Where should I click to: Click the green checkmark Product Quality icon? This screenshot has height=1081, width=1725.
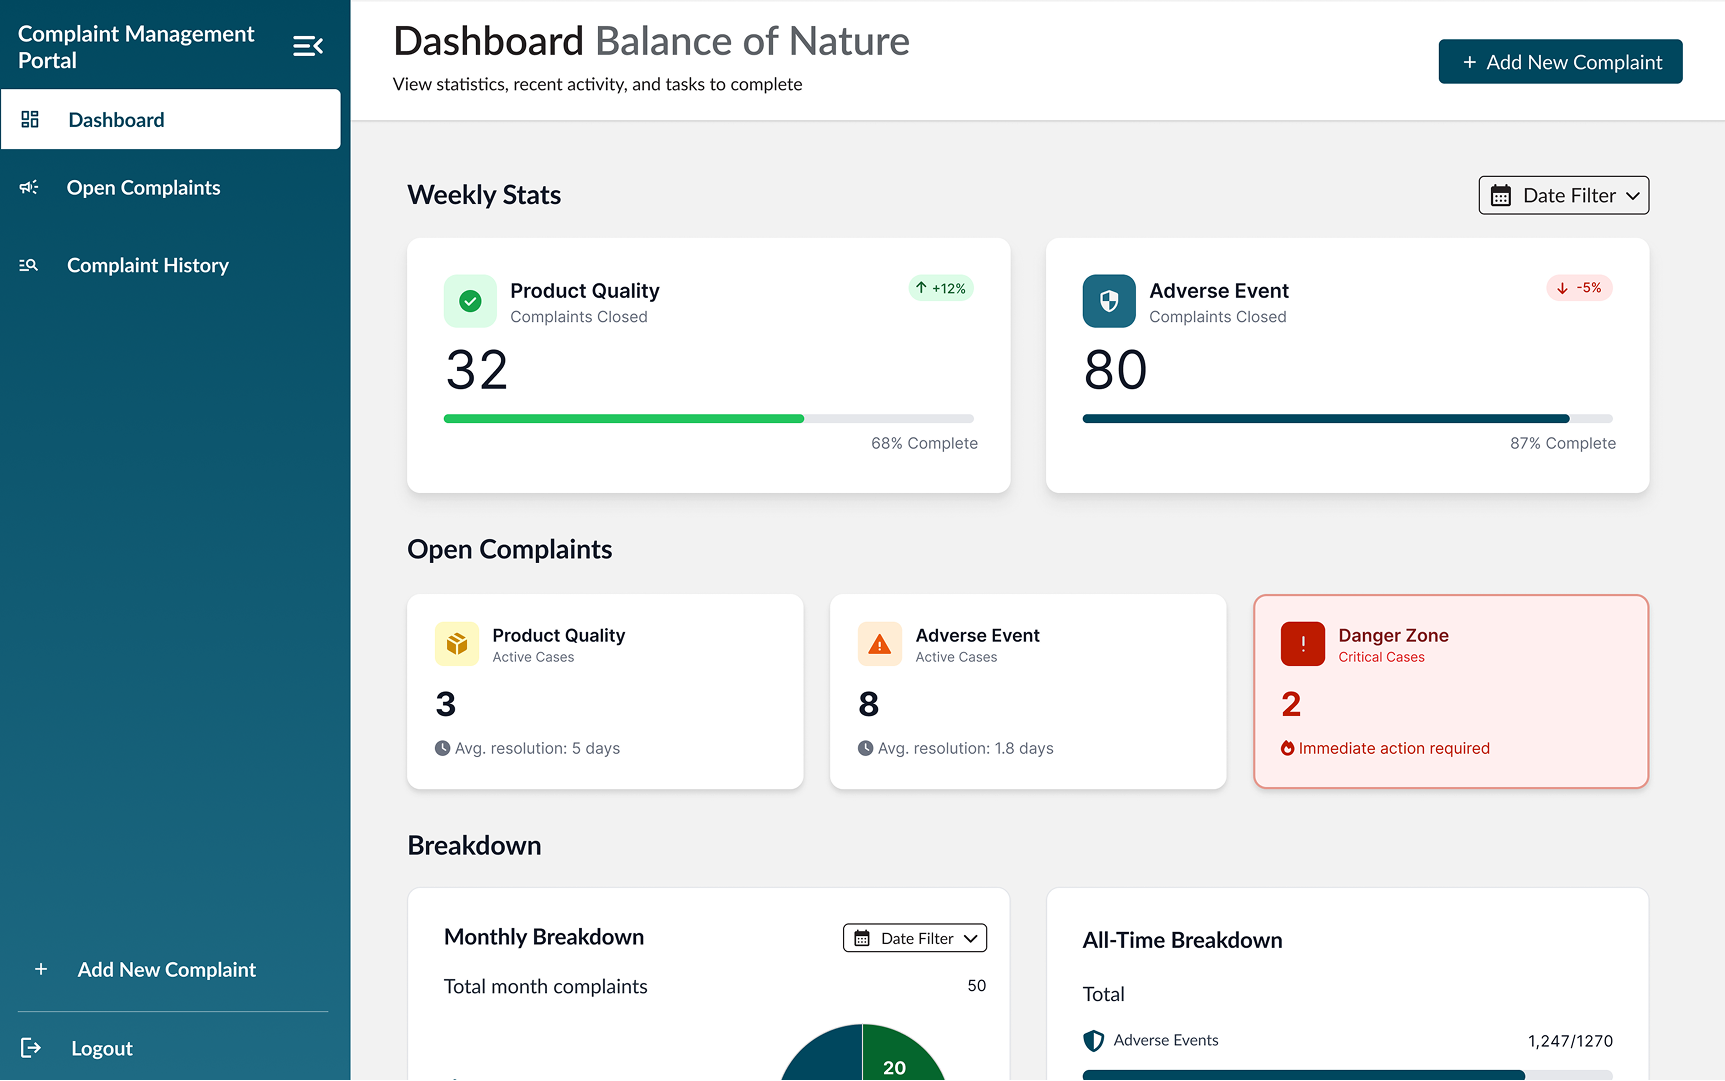pyautogui.click(x=470, y=301)
